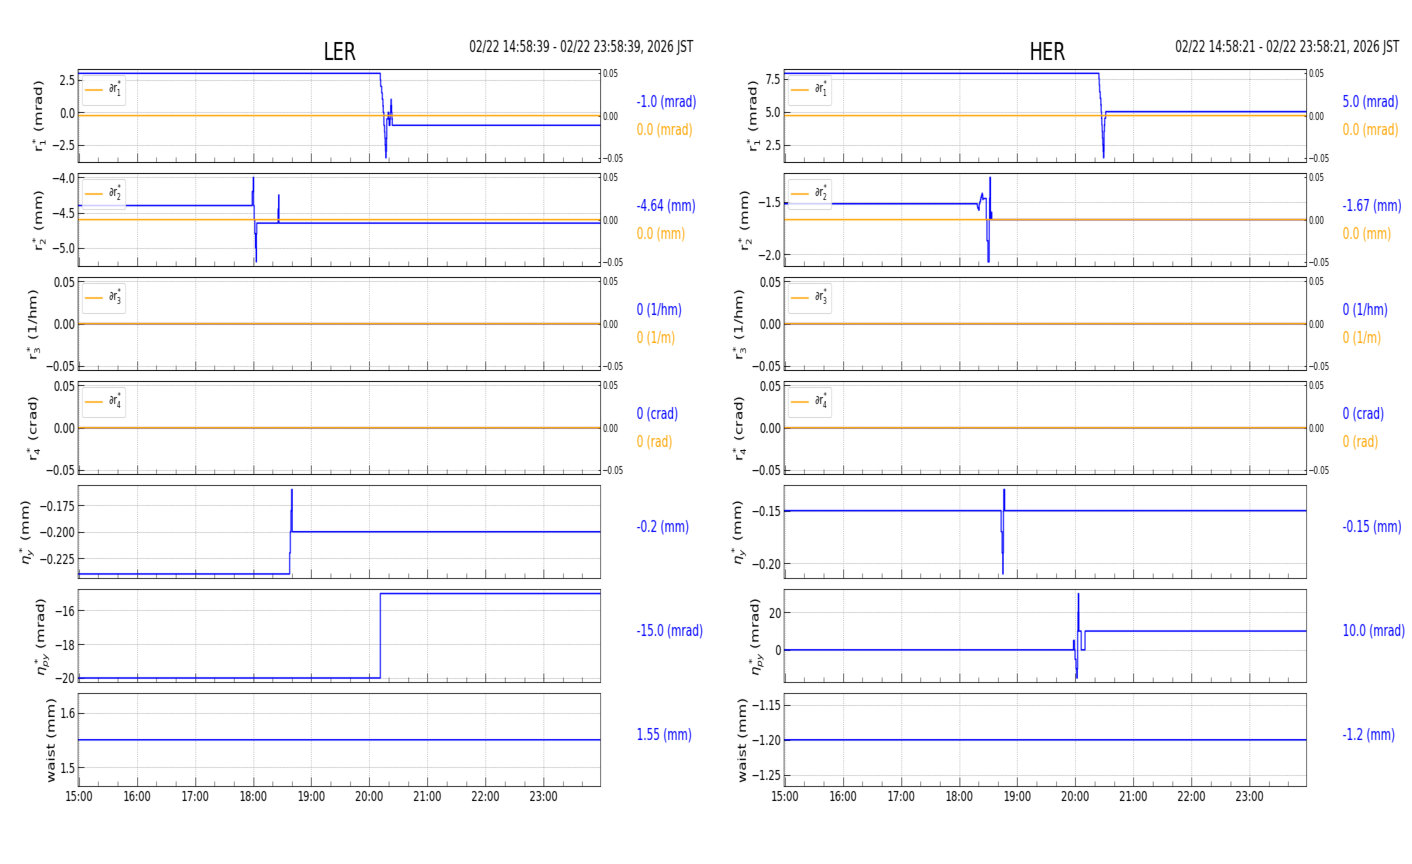
Task: Click the "−20" y-tick on LER η*py plot
Action: (63, 678)
